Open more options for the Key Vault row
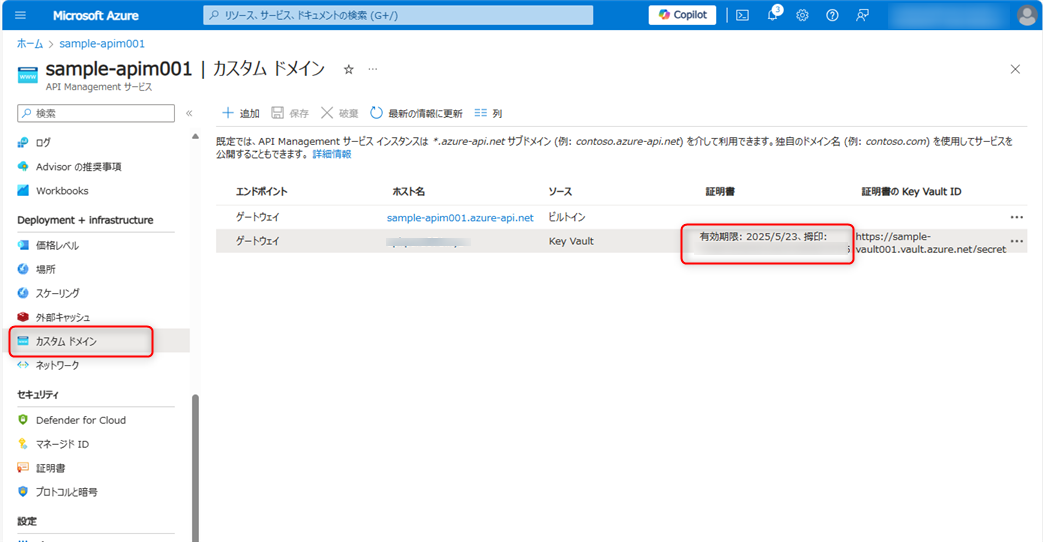This screenshot has height=542, width=1043. (1016, 241)
